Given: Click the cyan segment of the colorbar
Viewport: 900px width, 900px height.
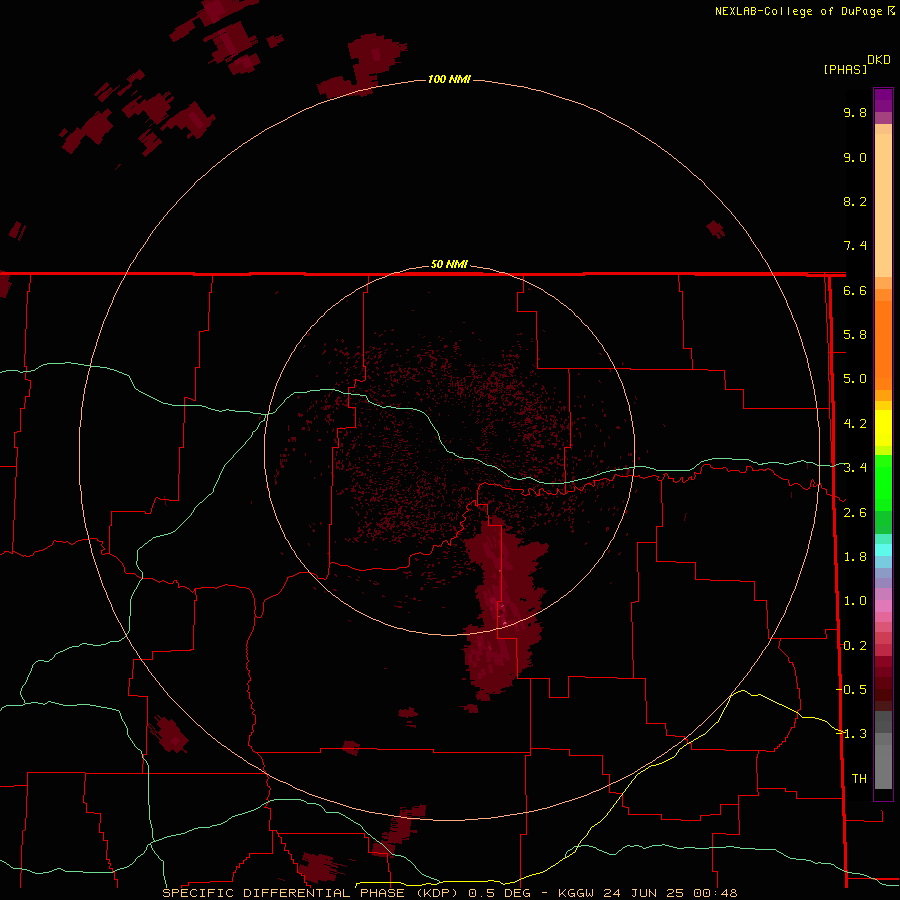Looking at the screenshot, I should [883, 550].
